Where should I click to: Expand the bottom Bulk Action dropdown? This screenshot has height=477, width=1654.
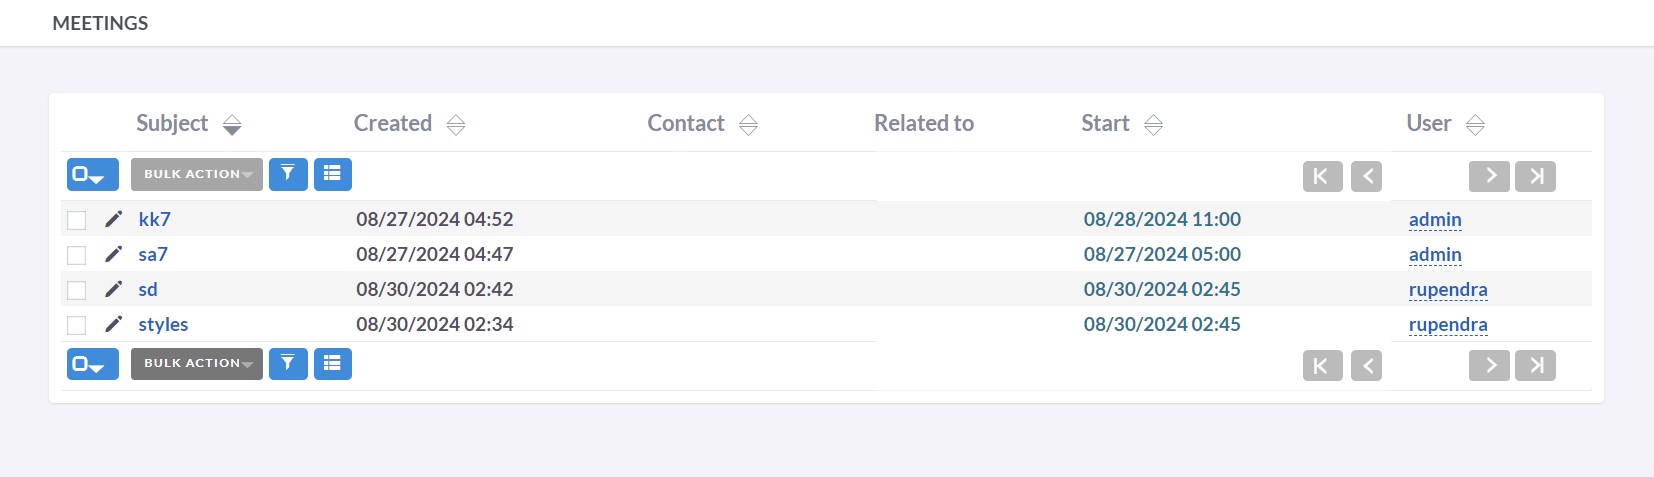(x=197, y=363)
